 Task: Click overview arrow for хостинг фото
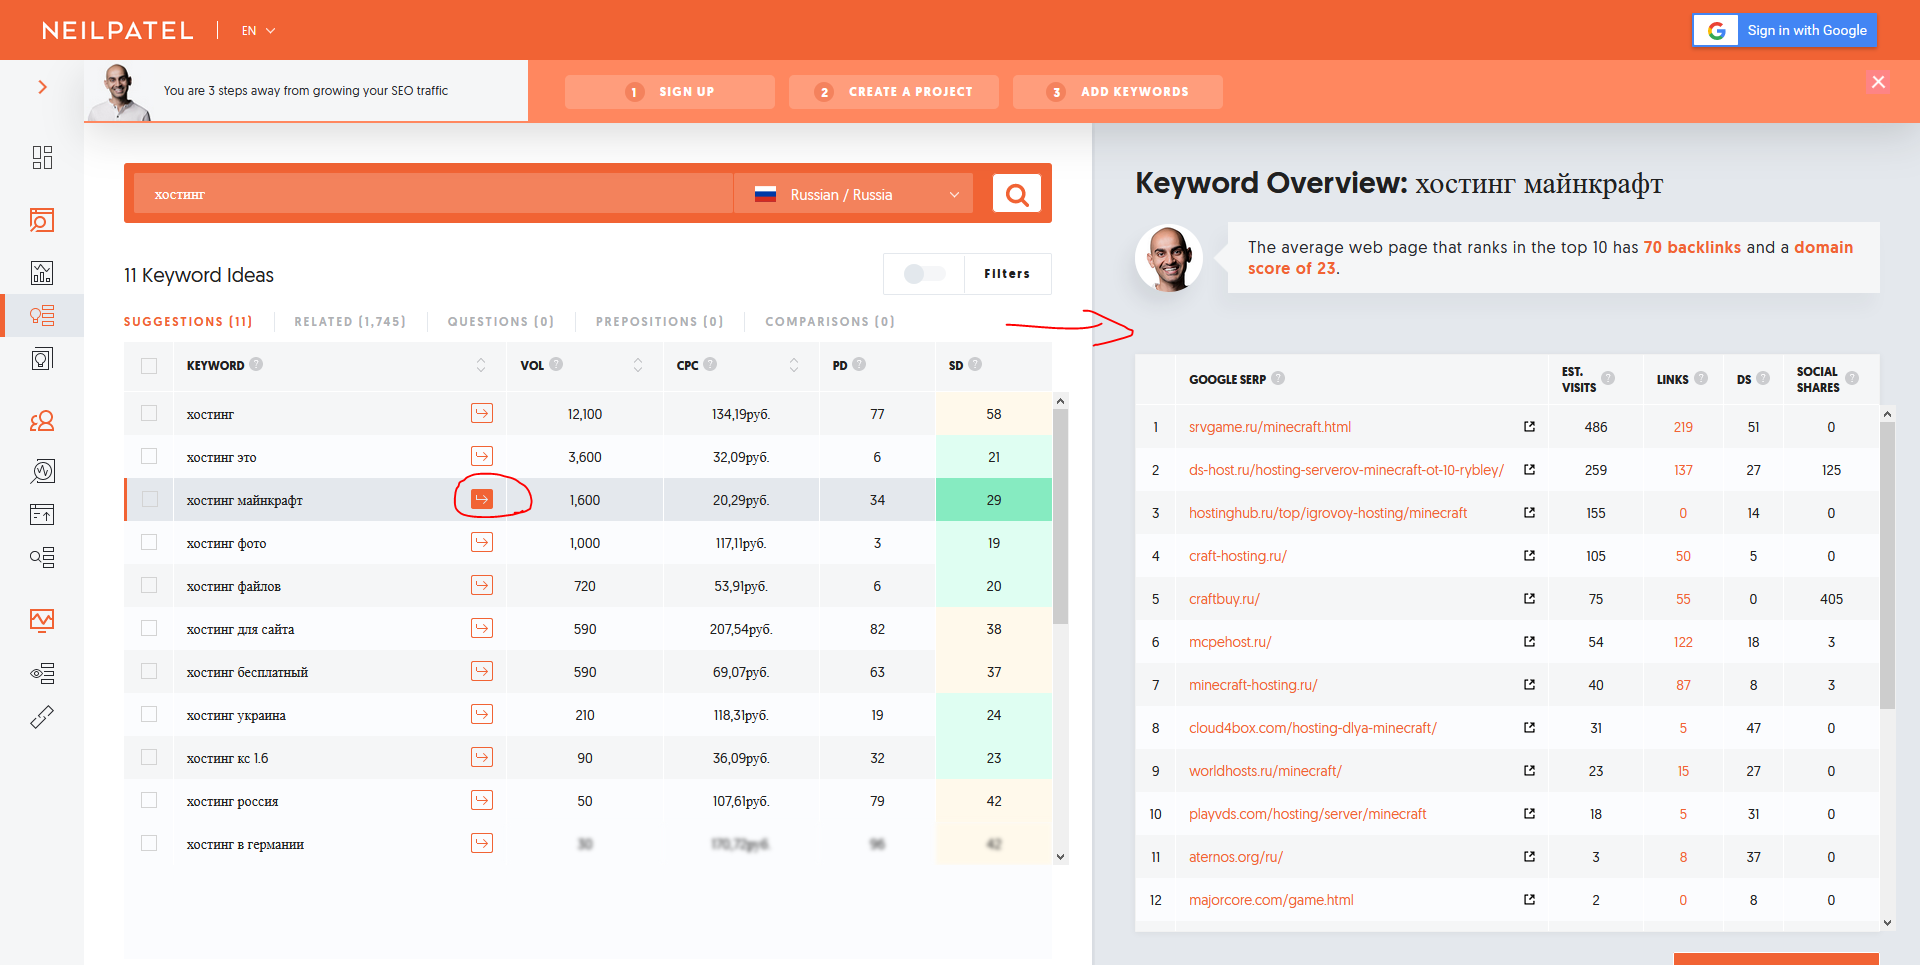[482, 542]
